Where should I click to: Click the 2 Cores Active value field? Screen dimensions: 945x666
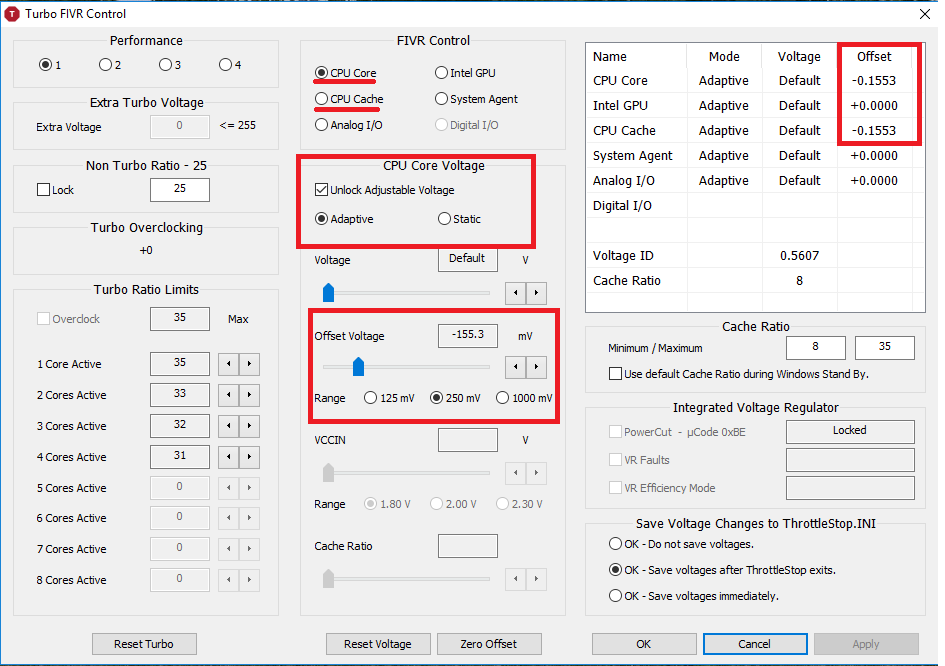pos(180,395)
